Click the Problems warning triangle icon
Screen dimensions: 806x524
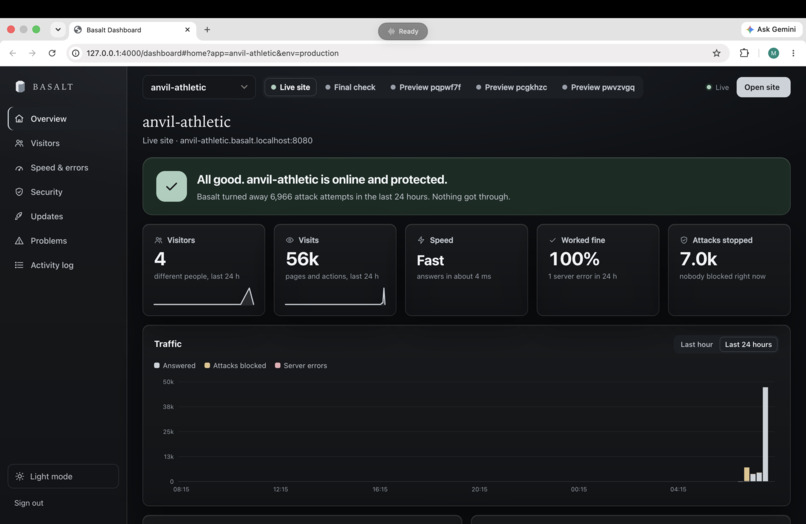click(19, 241)
